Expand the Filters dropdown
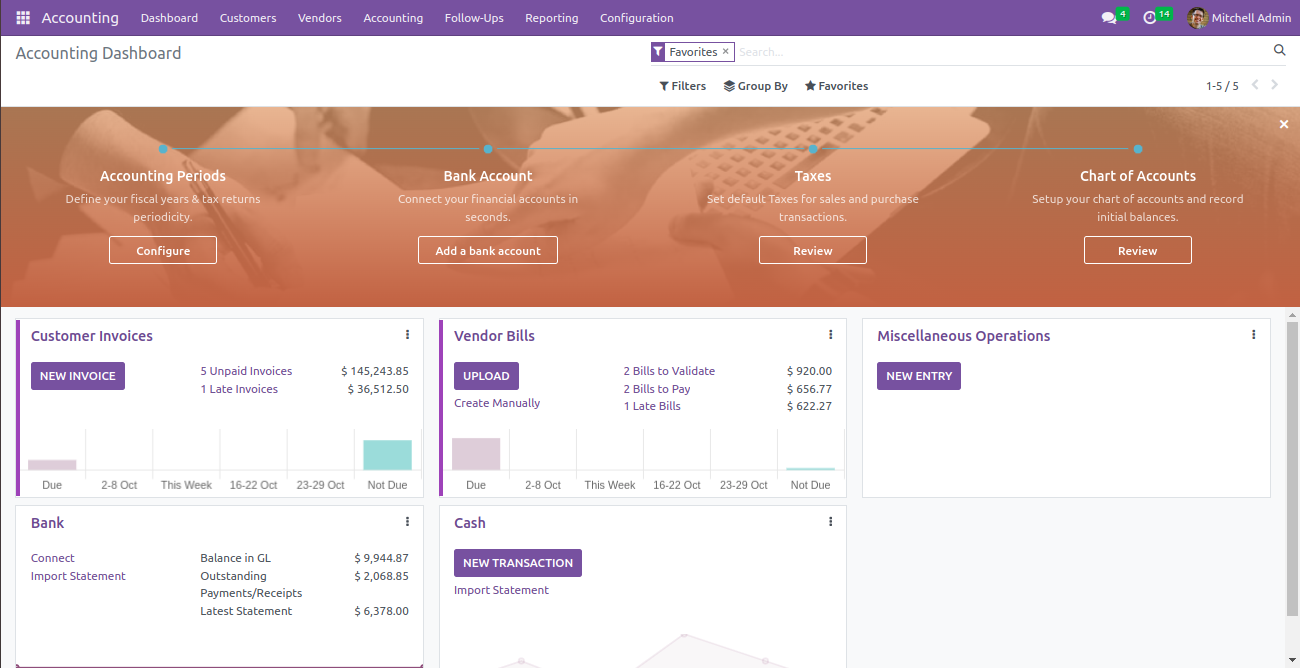 [x=683, y=86]
